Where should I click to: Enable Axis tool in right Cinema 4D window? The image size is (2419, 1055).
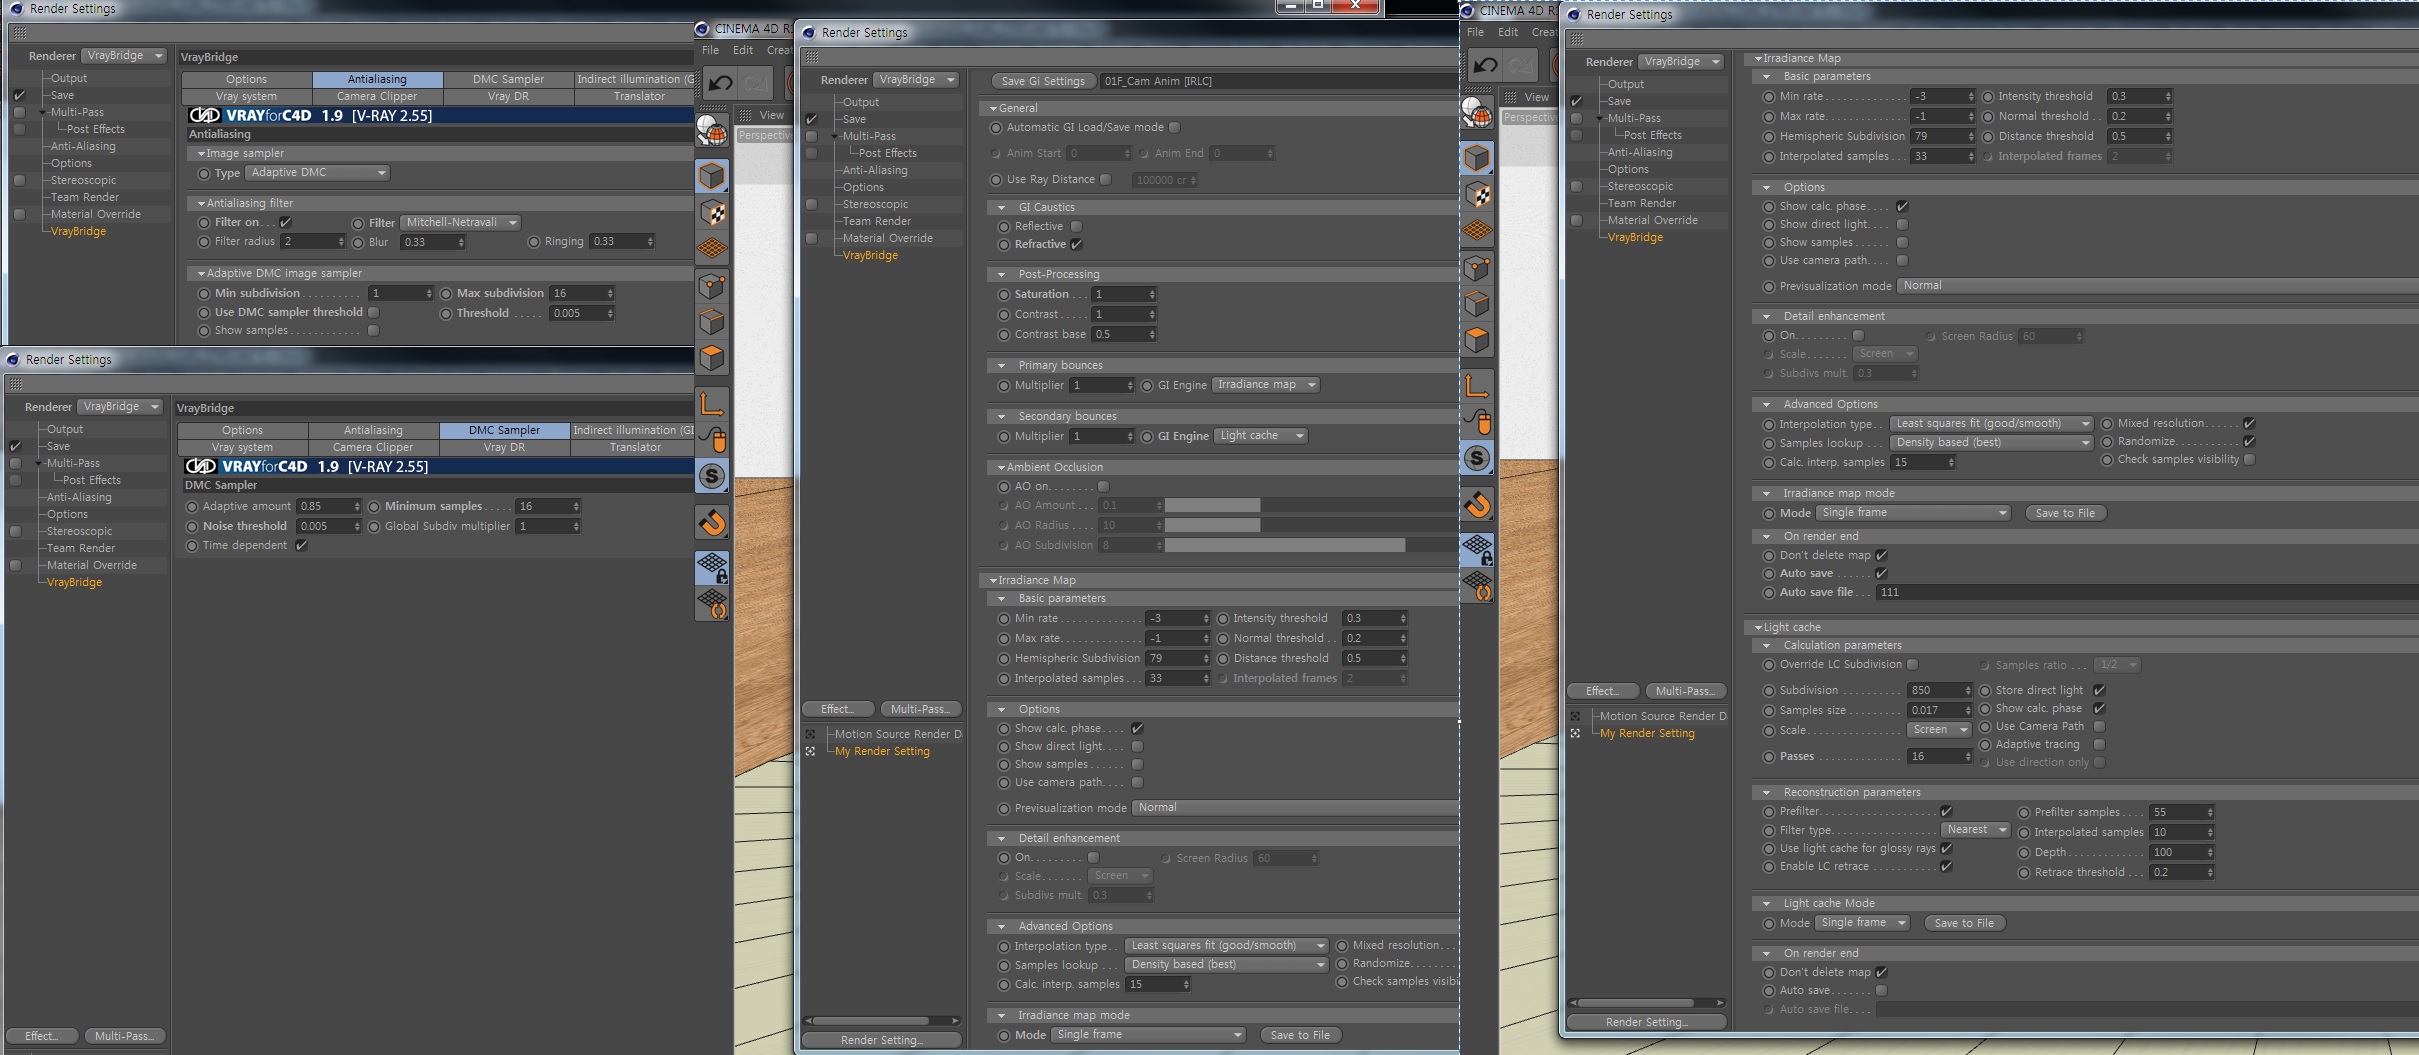click(1477, 385)
